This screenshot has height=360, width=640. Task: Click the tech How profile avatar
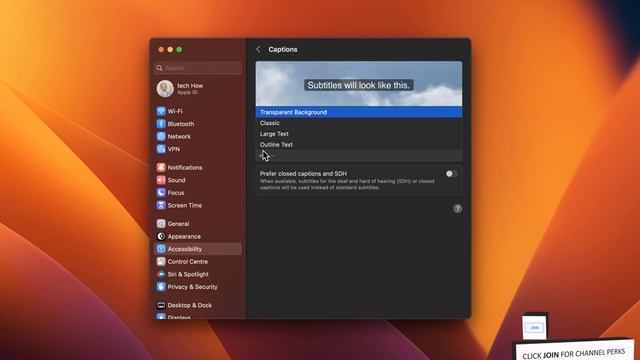click(165, 89)
